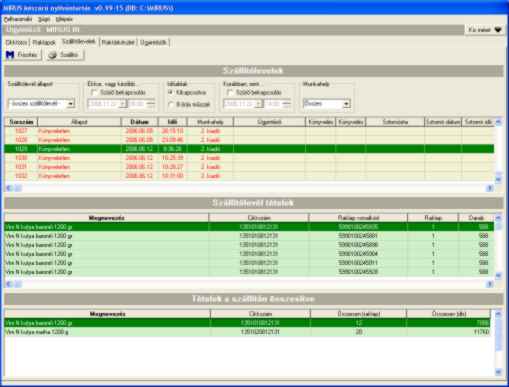Screen dimensions: 509x387
Task: Select the last visible pallet item row
Action: tap(249, 272)
